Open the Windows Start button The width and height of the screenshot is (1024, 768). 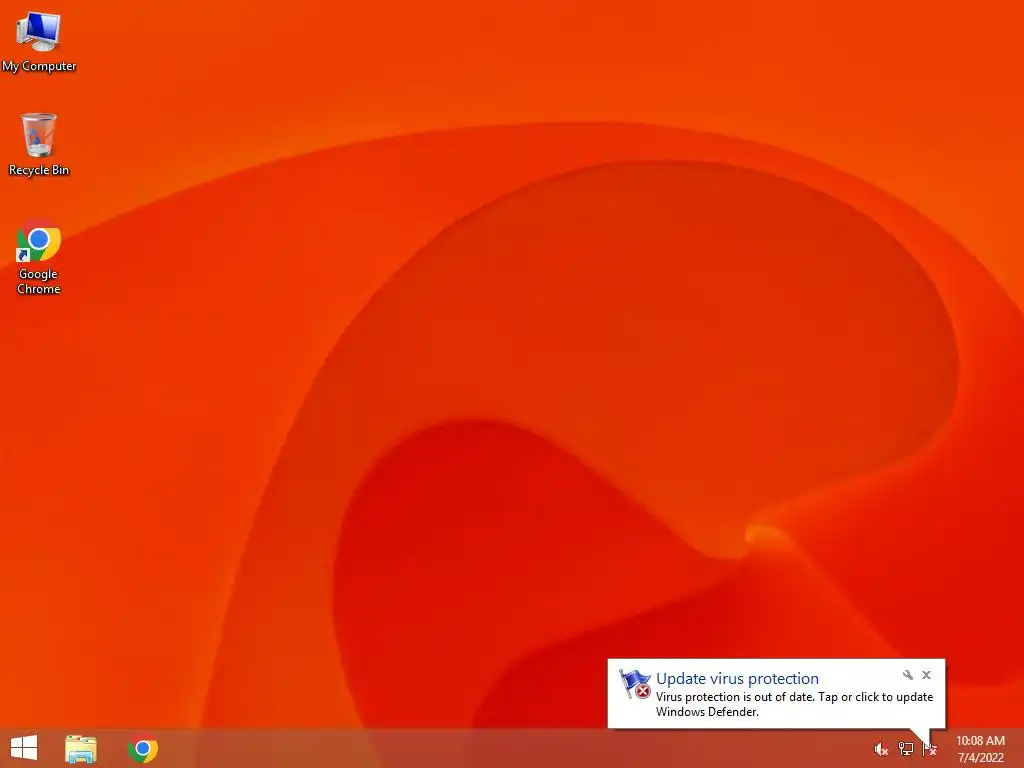coord(24,748)
